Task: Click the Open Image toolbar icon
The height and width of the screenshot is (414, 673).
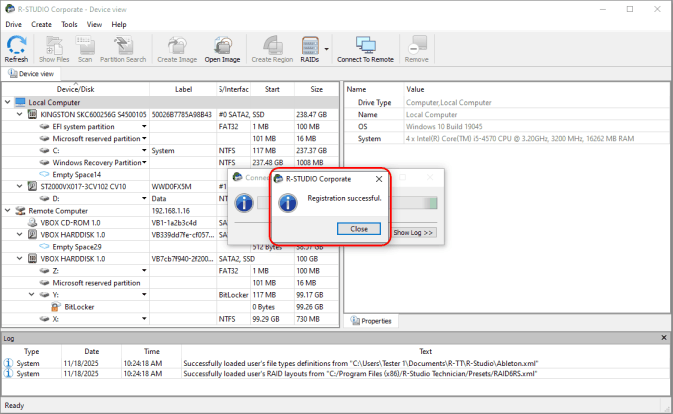Action: (x=223, y=48)
